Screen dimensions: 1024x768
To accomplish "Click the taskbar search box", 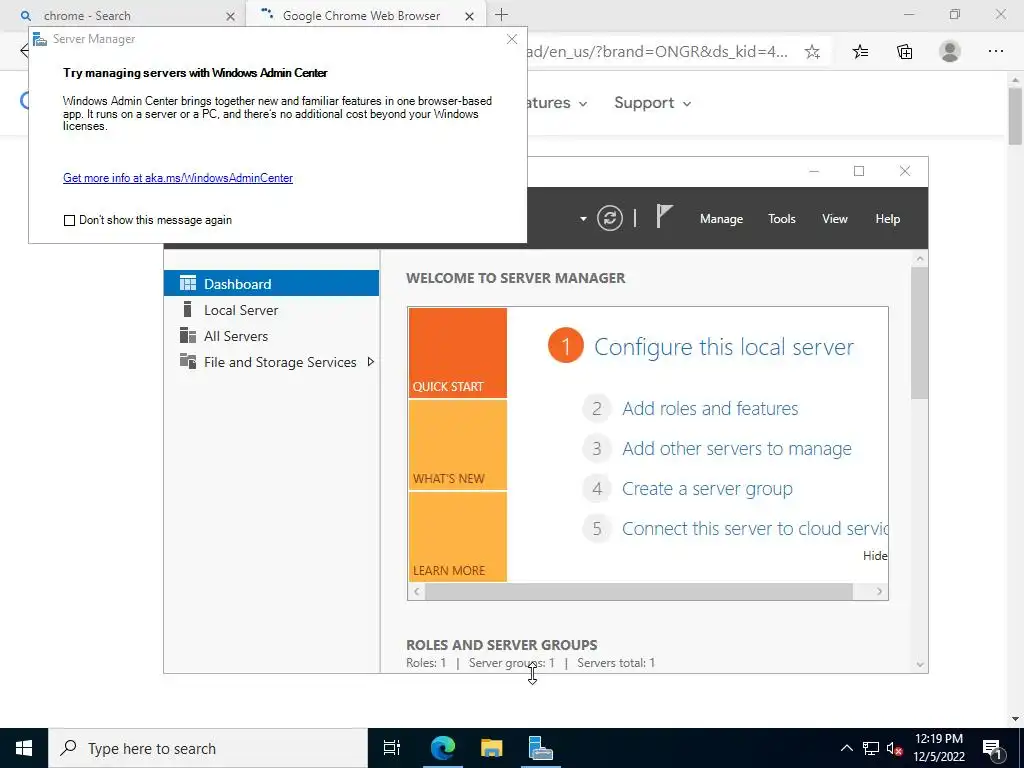I will tap(208, 748).
